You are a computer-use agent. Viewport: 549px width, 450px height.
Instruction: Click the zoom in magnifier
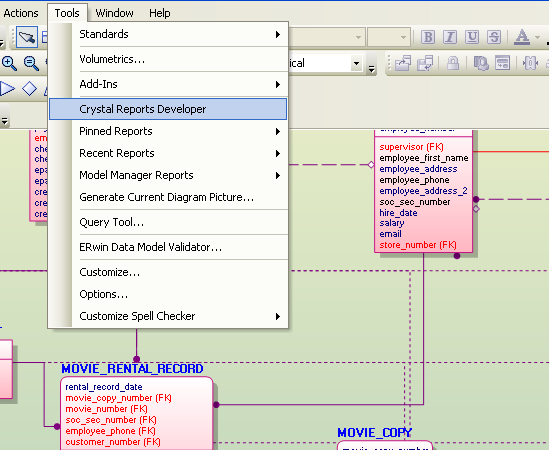tap(9, 63)
